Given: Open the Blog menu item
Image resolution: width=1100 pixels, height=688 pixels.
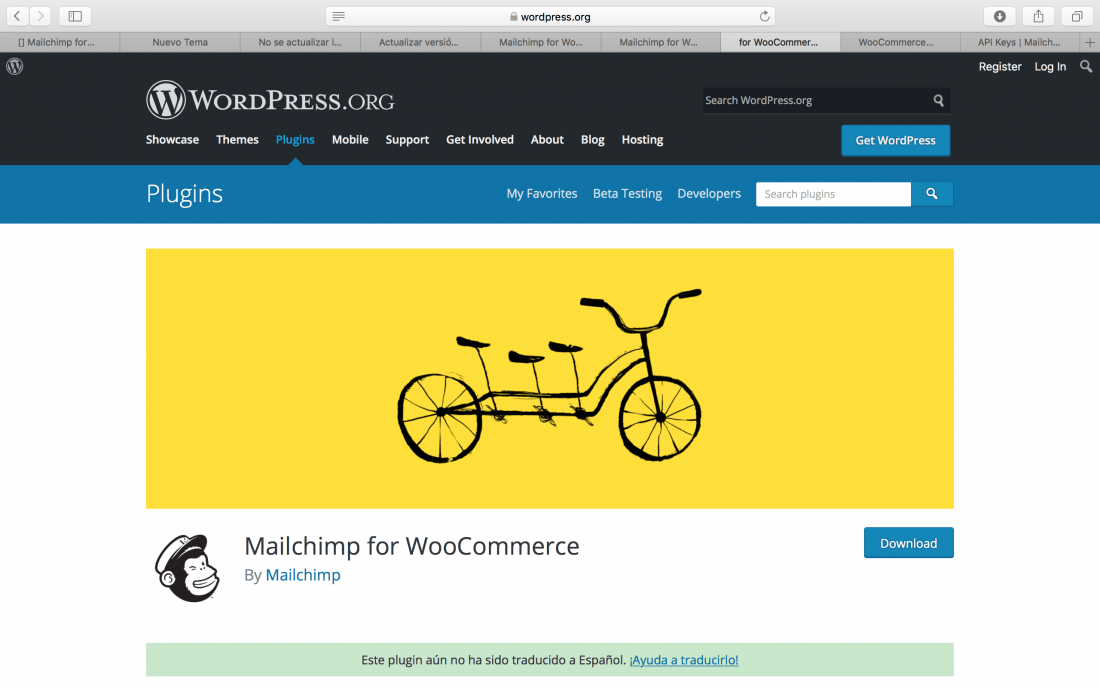Looking at the screenshot, I should tap(593, 140).
